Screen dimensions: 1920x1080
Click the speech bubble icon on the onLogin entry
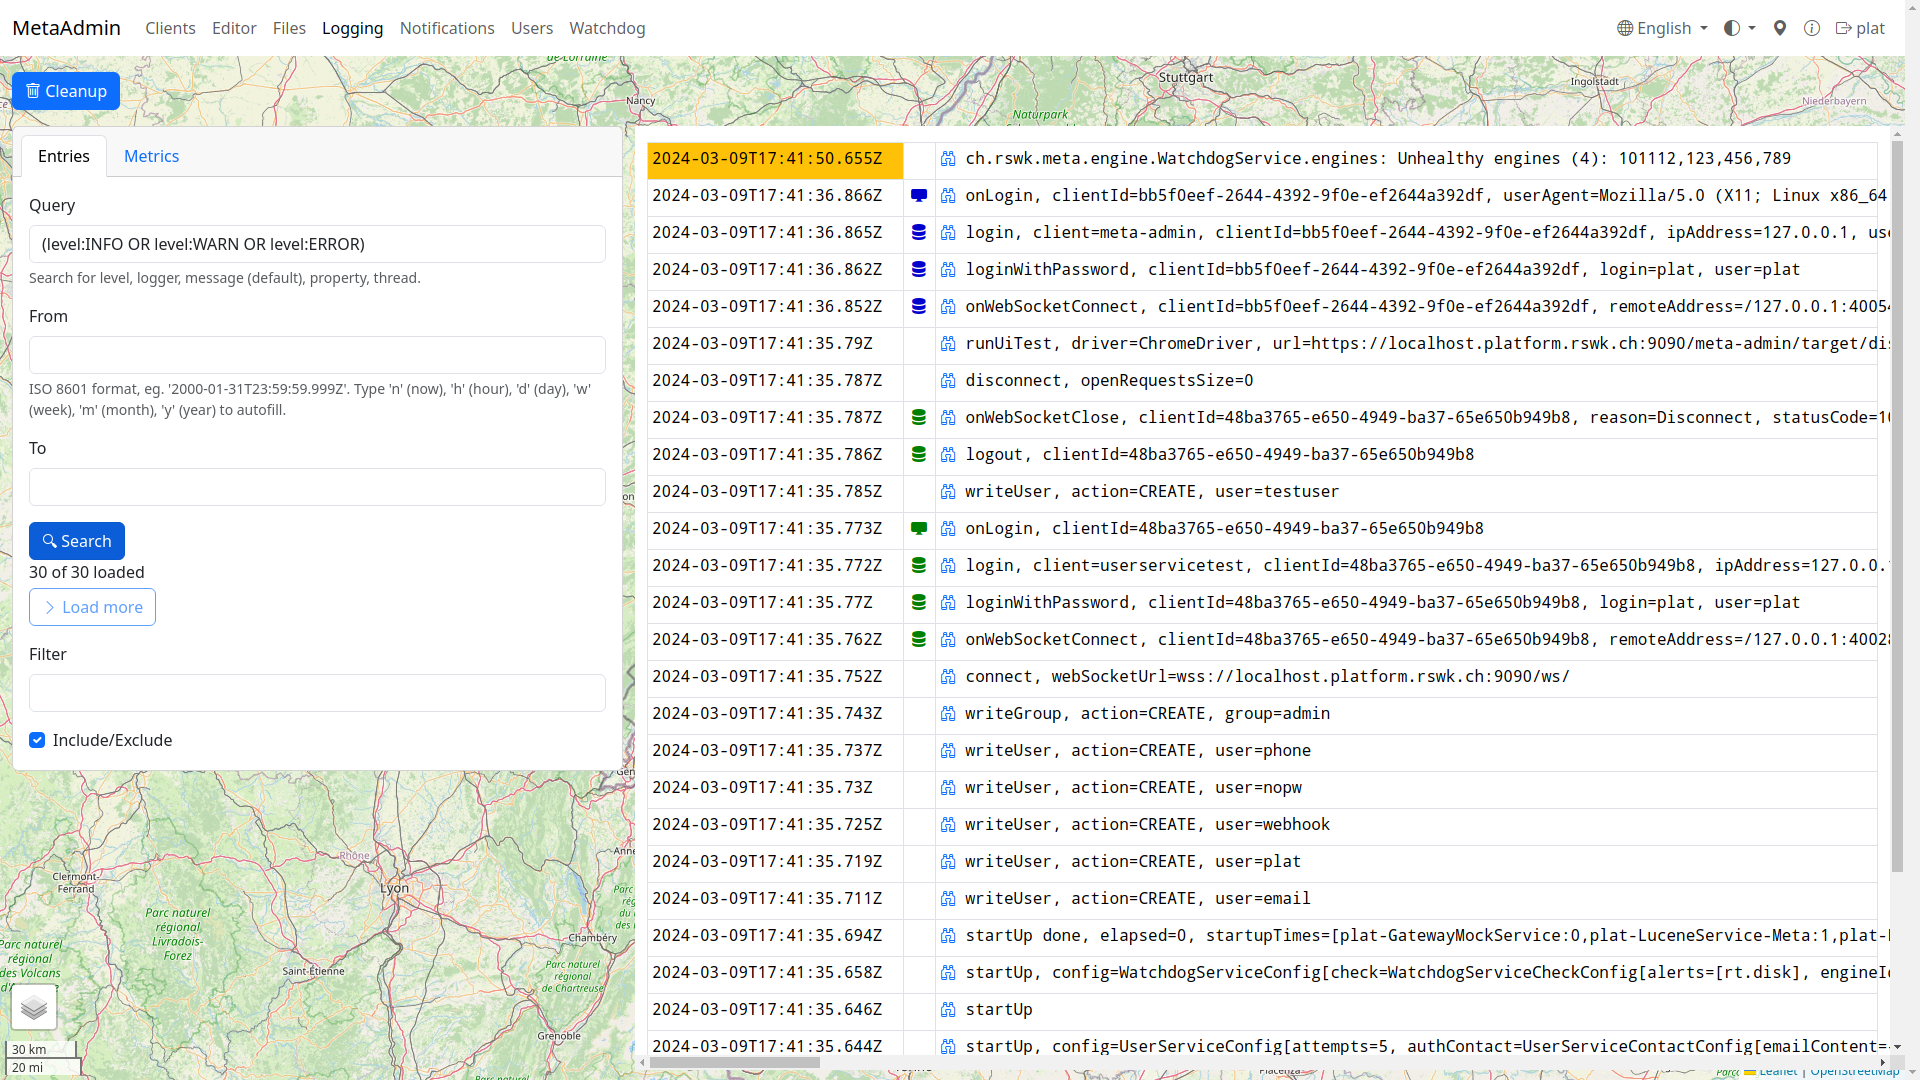click(918, 195)
